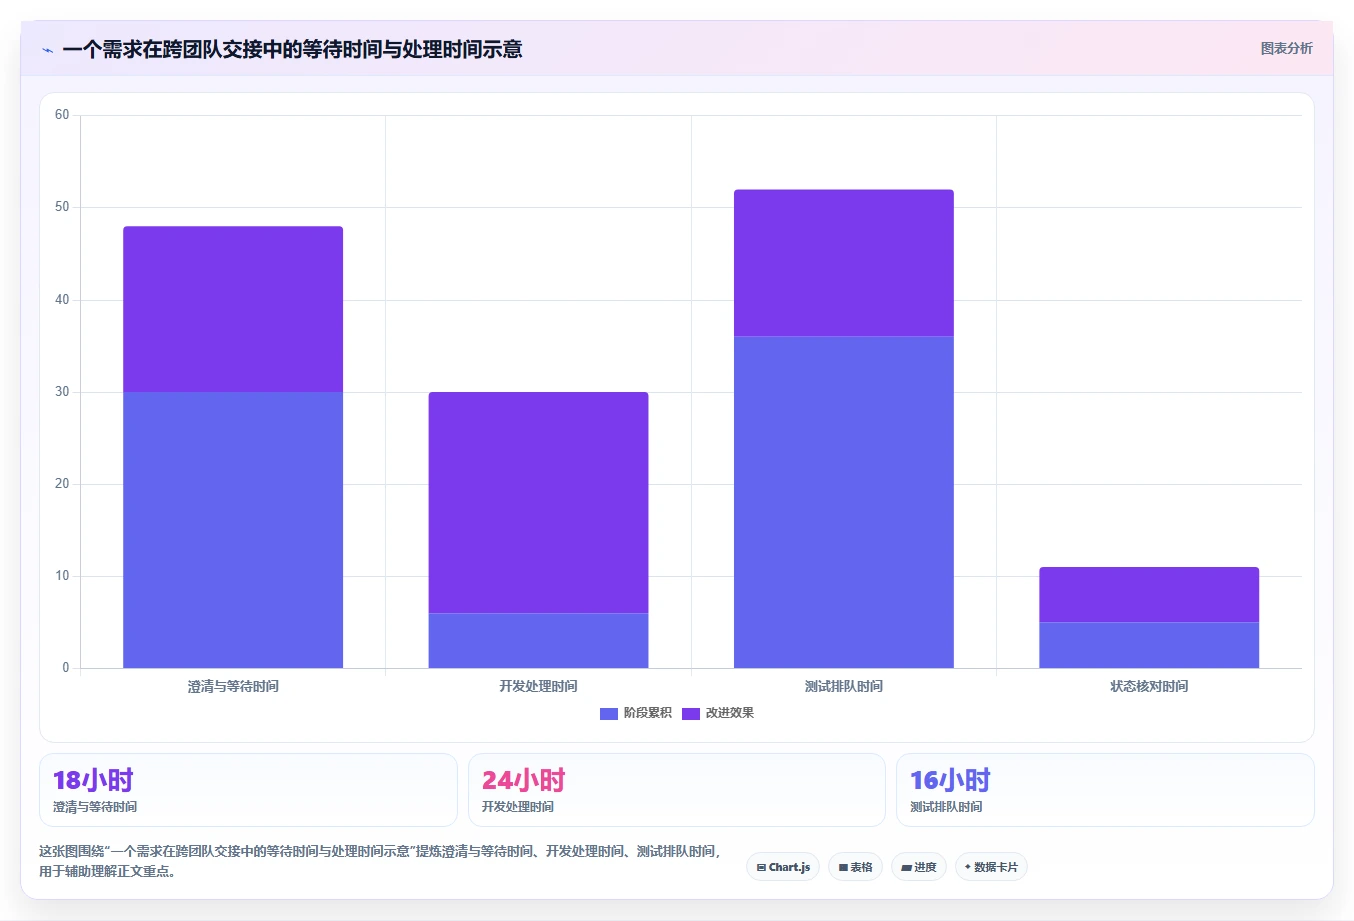This screenshot has height=921, width=1354.
Task: Select the 表格 tag chip
Action: [855, 867]
